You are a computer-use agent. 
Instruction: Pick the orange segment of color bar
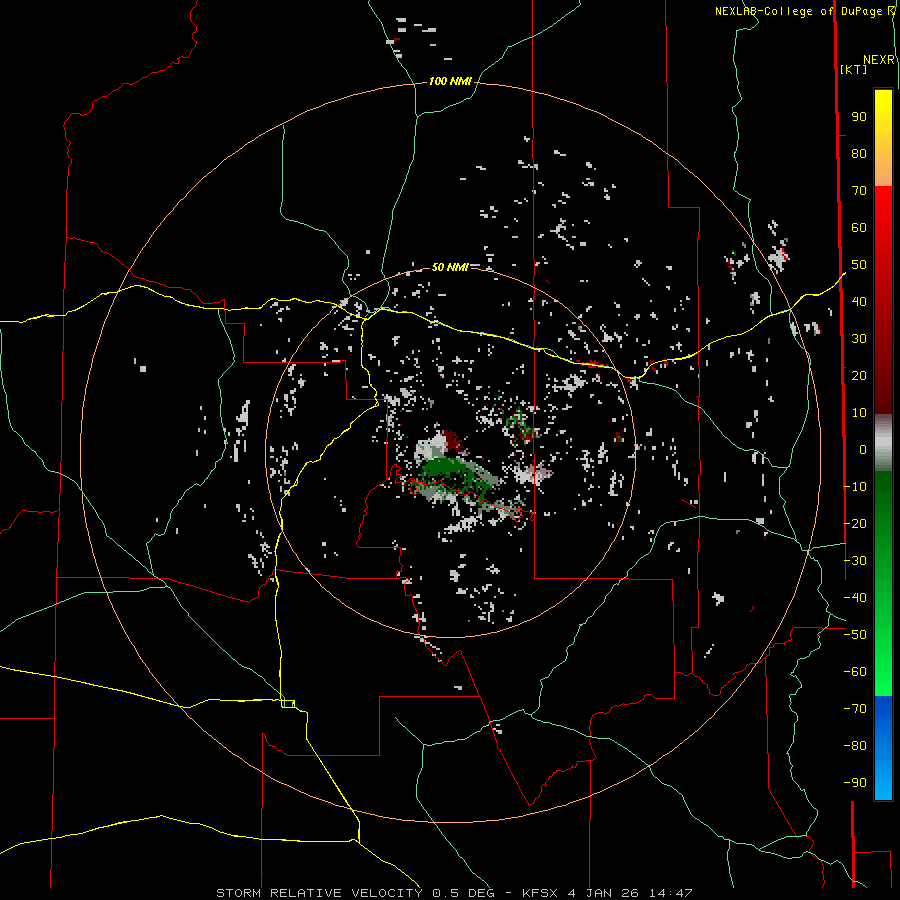[883, 169]
